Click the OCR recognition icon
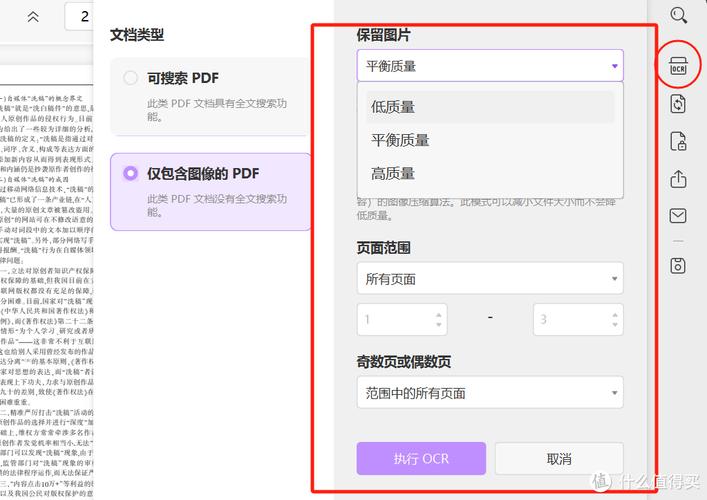Viewport: 707px width, 500px height. pyautogui.click(x=679, y=66)
